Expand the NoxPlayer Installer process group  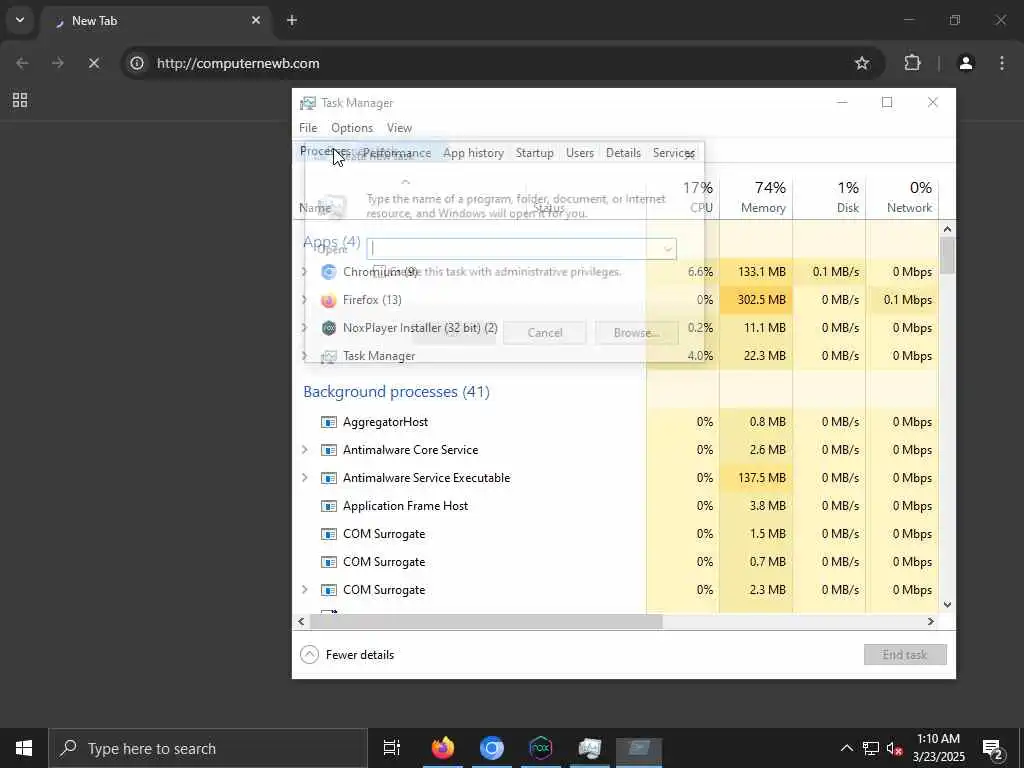tap(305, 328)
